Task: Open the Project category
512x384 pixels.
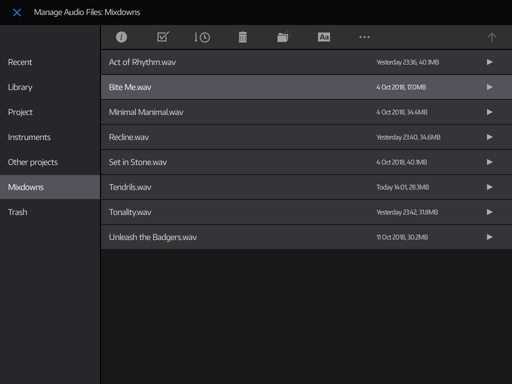Action: click(50, 112)
